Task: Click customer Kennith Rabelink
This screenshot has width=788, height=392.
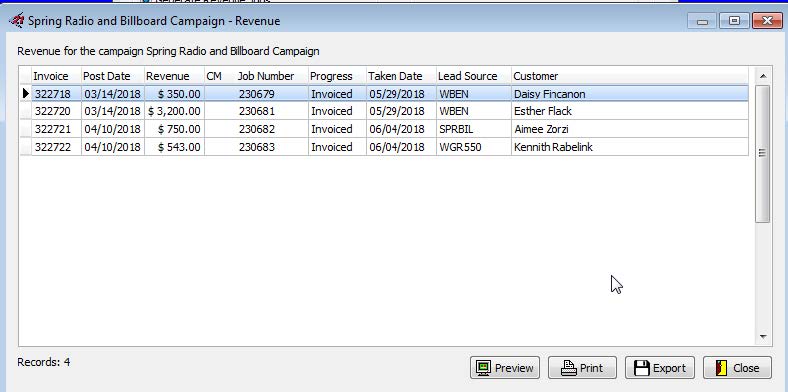Action: point(630,147)
